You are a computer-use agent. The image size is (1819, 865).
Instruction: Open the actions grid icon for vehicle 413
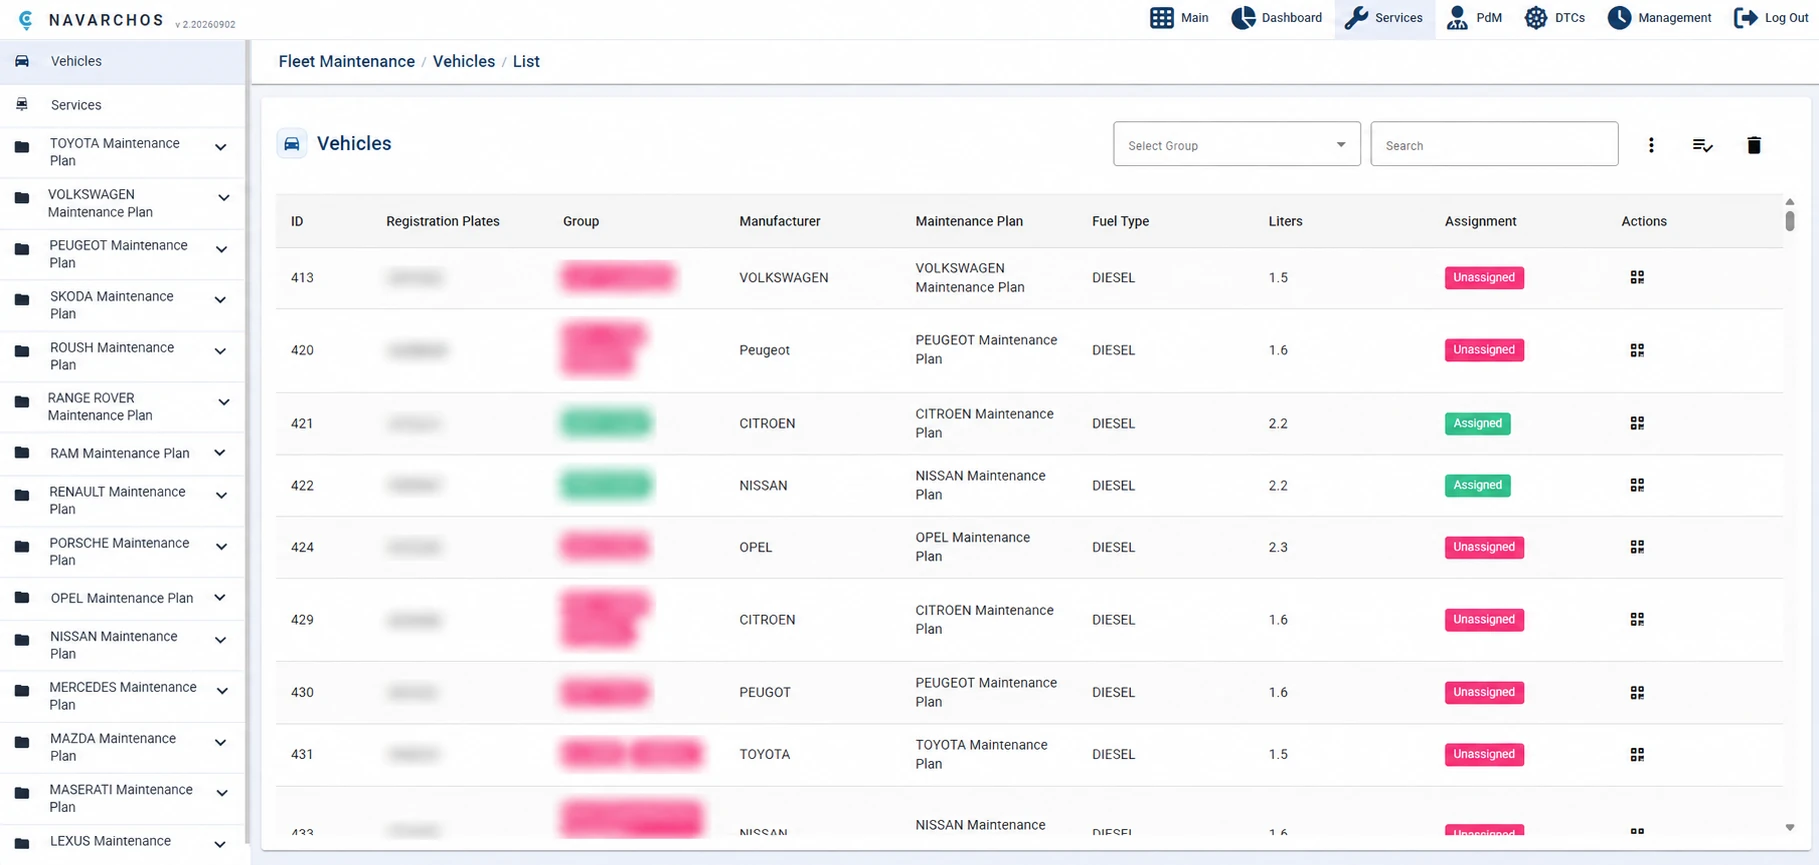point(1637,277)
